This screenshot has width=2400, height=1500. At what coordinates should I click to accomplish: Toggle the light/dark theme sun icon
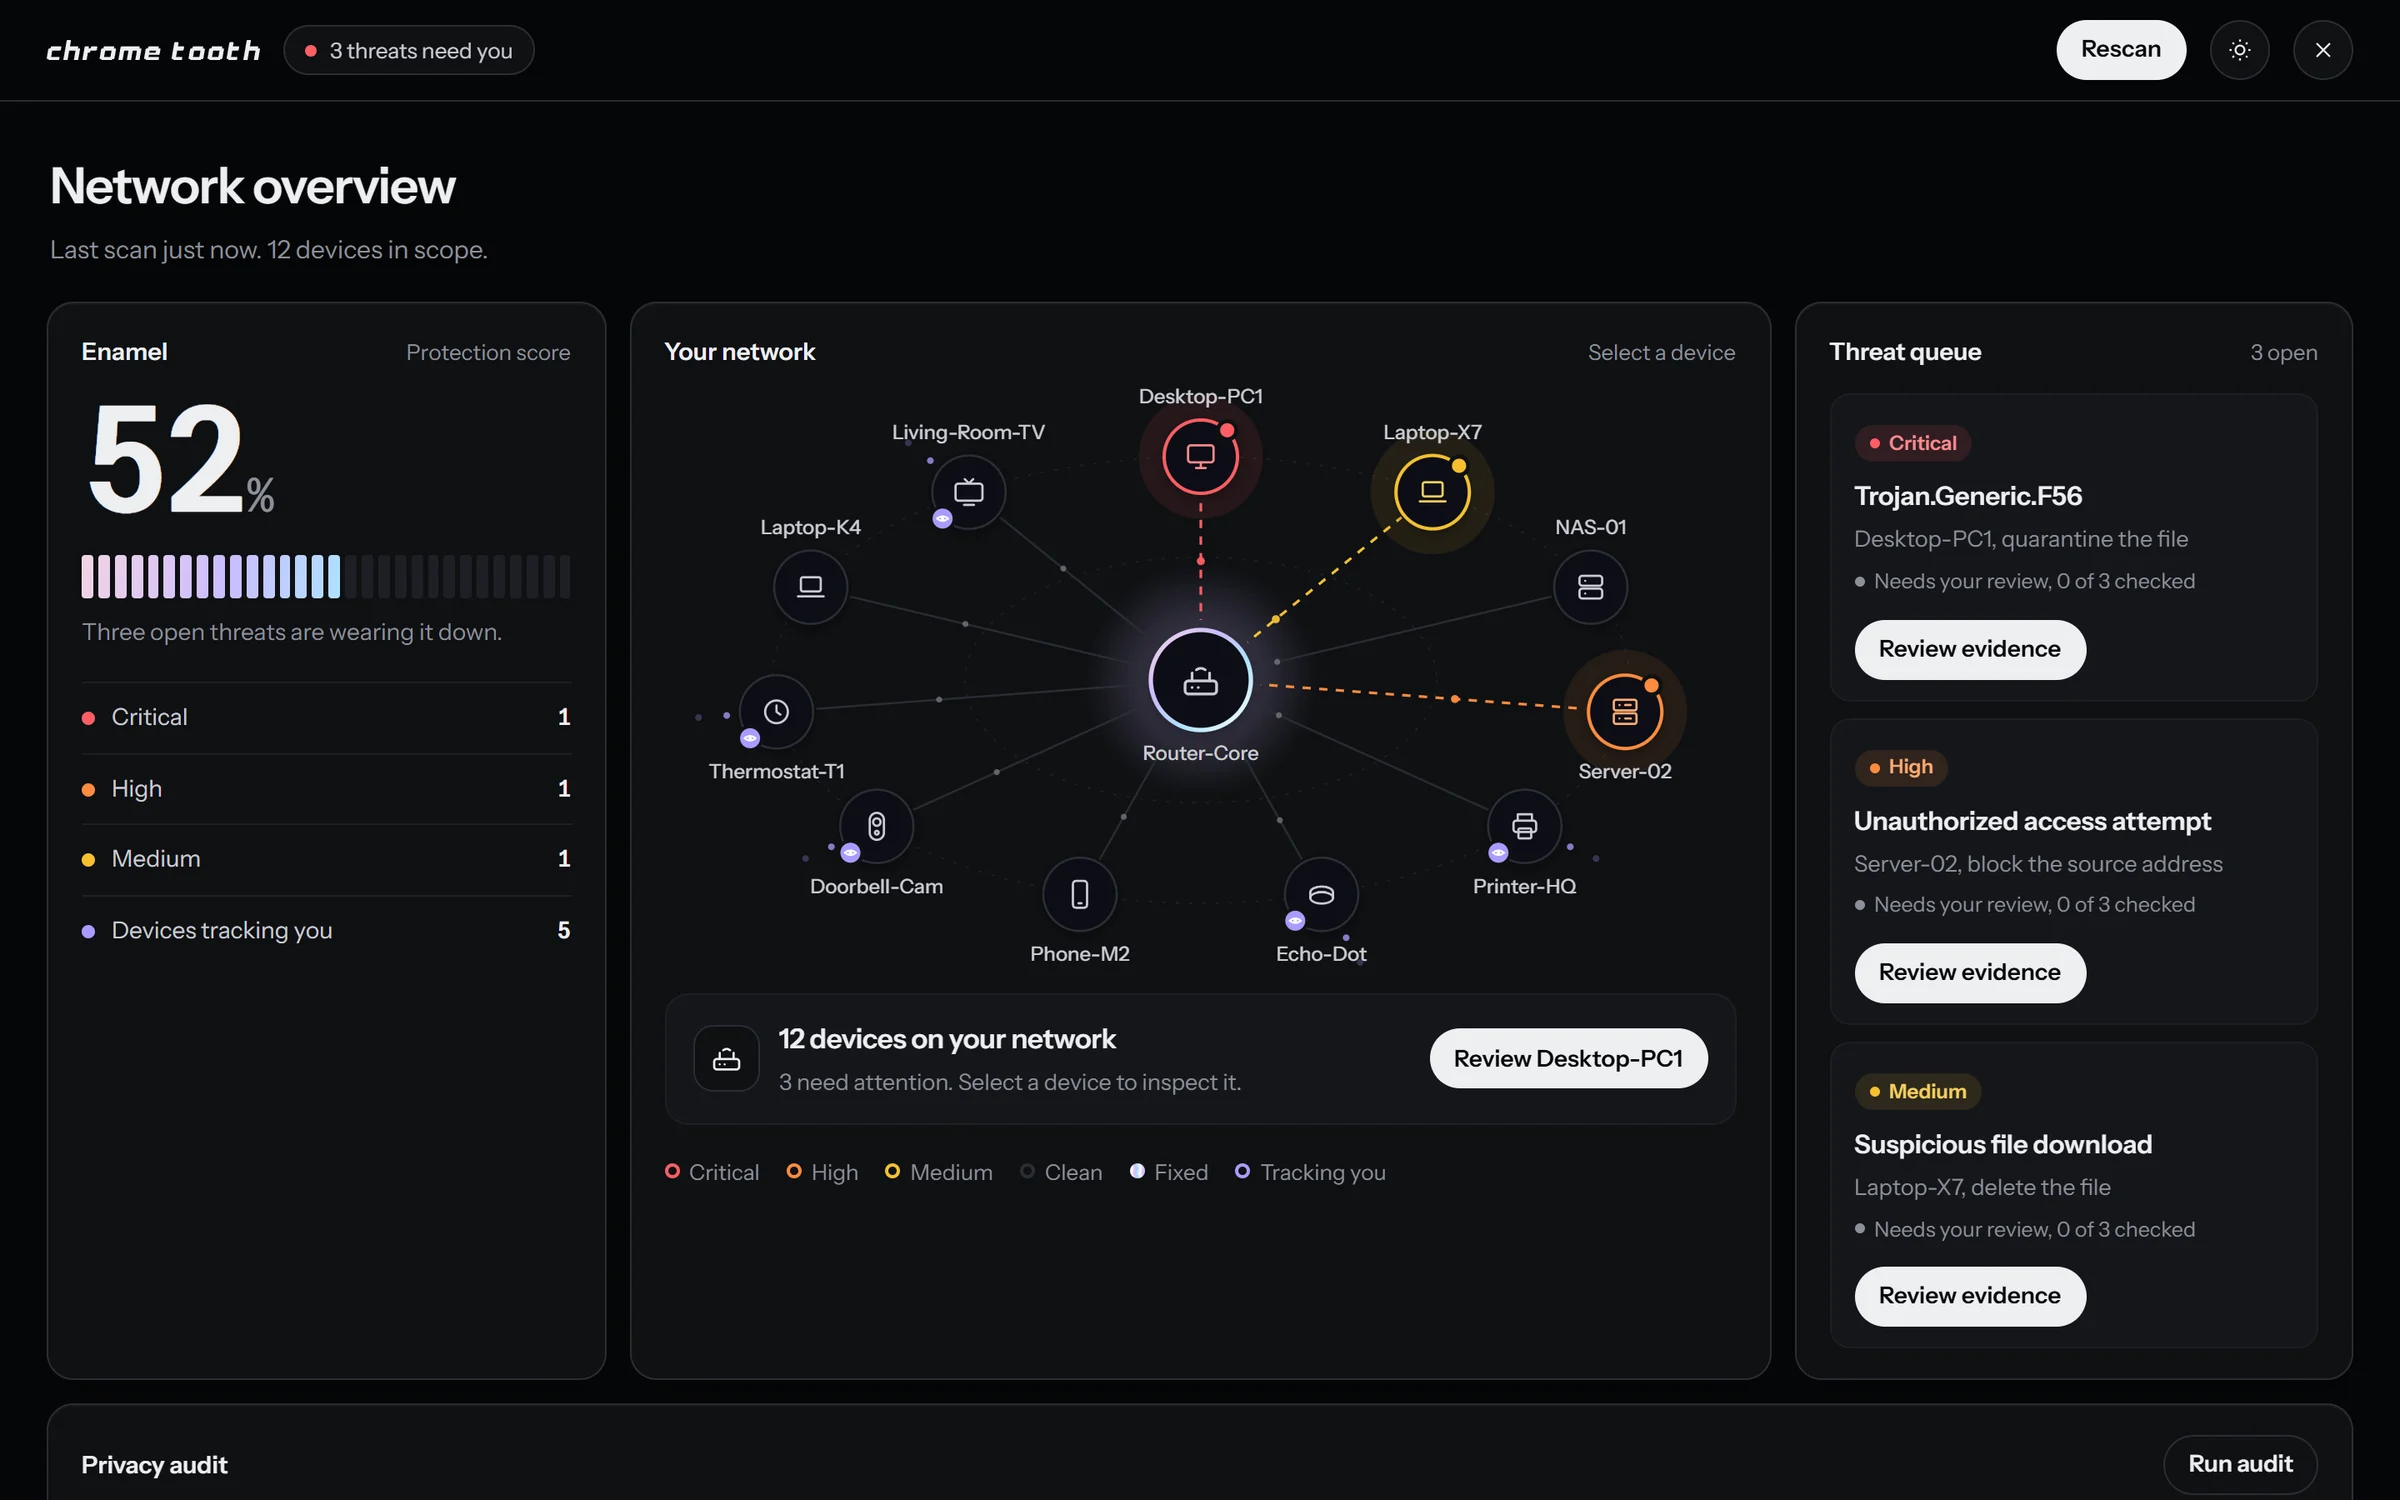click(2239, 50)
